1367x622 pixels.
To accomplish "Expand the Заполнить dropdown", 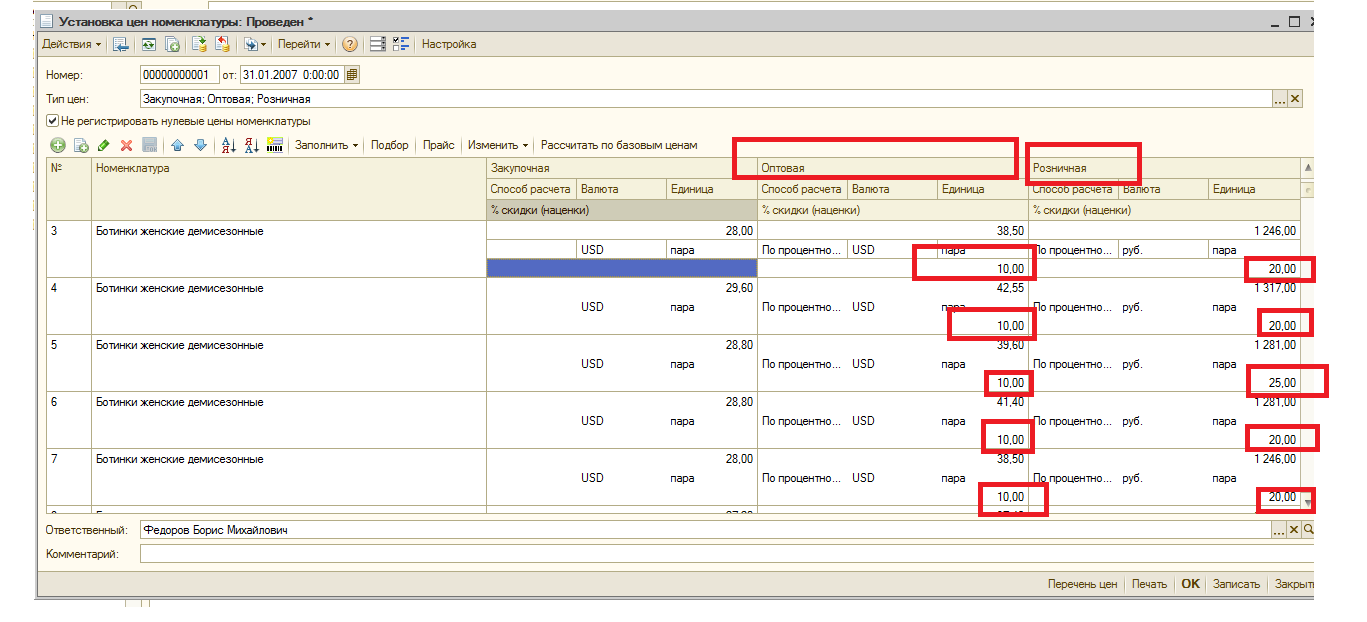I will [327, 145].
